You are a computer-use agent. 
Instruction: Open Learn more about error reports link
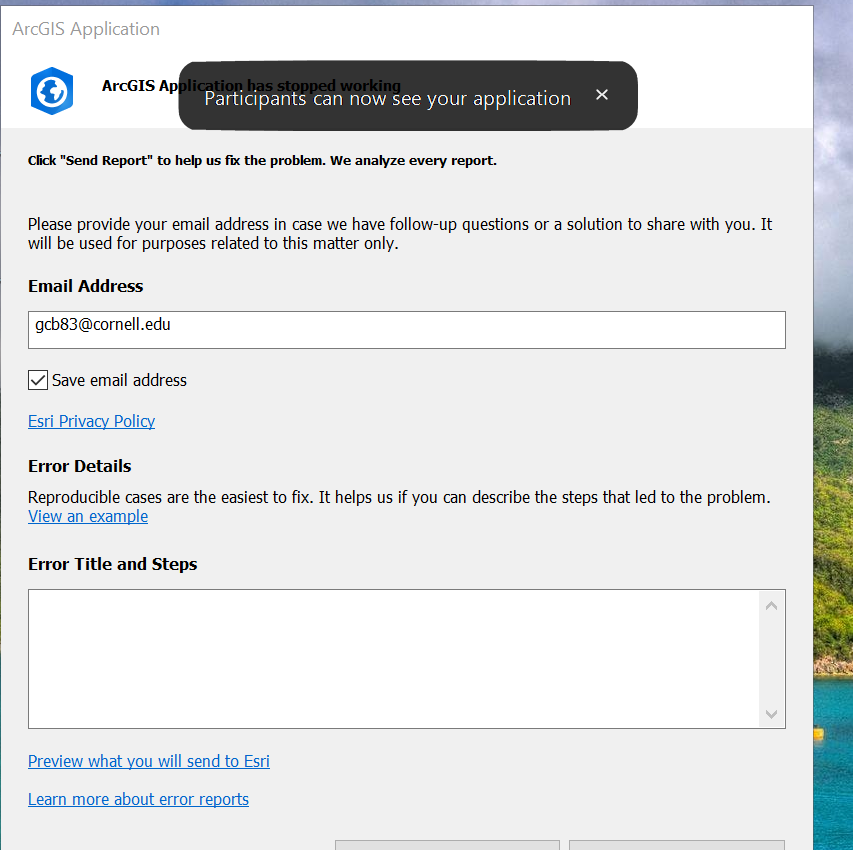pyautogui.click(x=138, y=799)
